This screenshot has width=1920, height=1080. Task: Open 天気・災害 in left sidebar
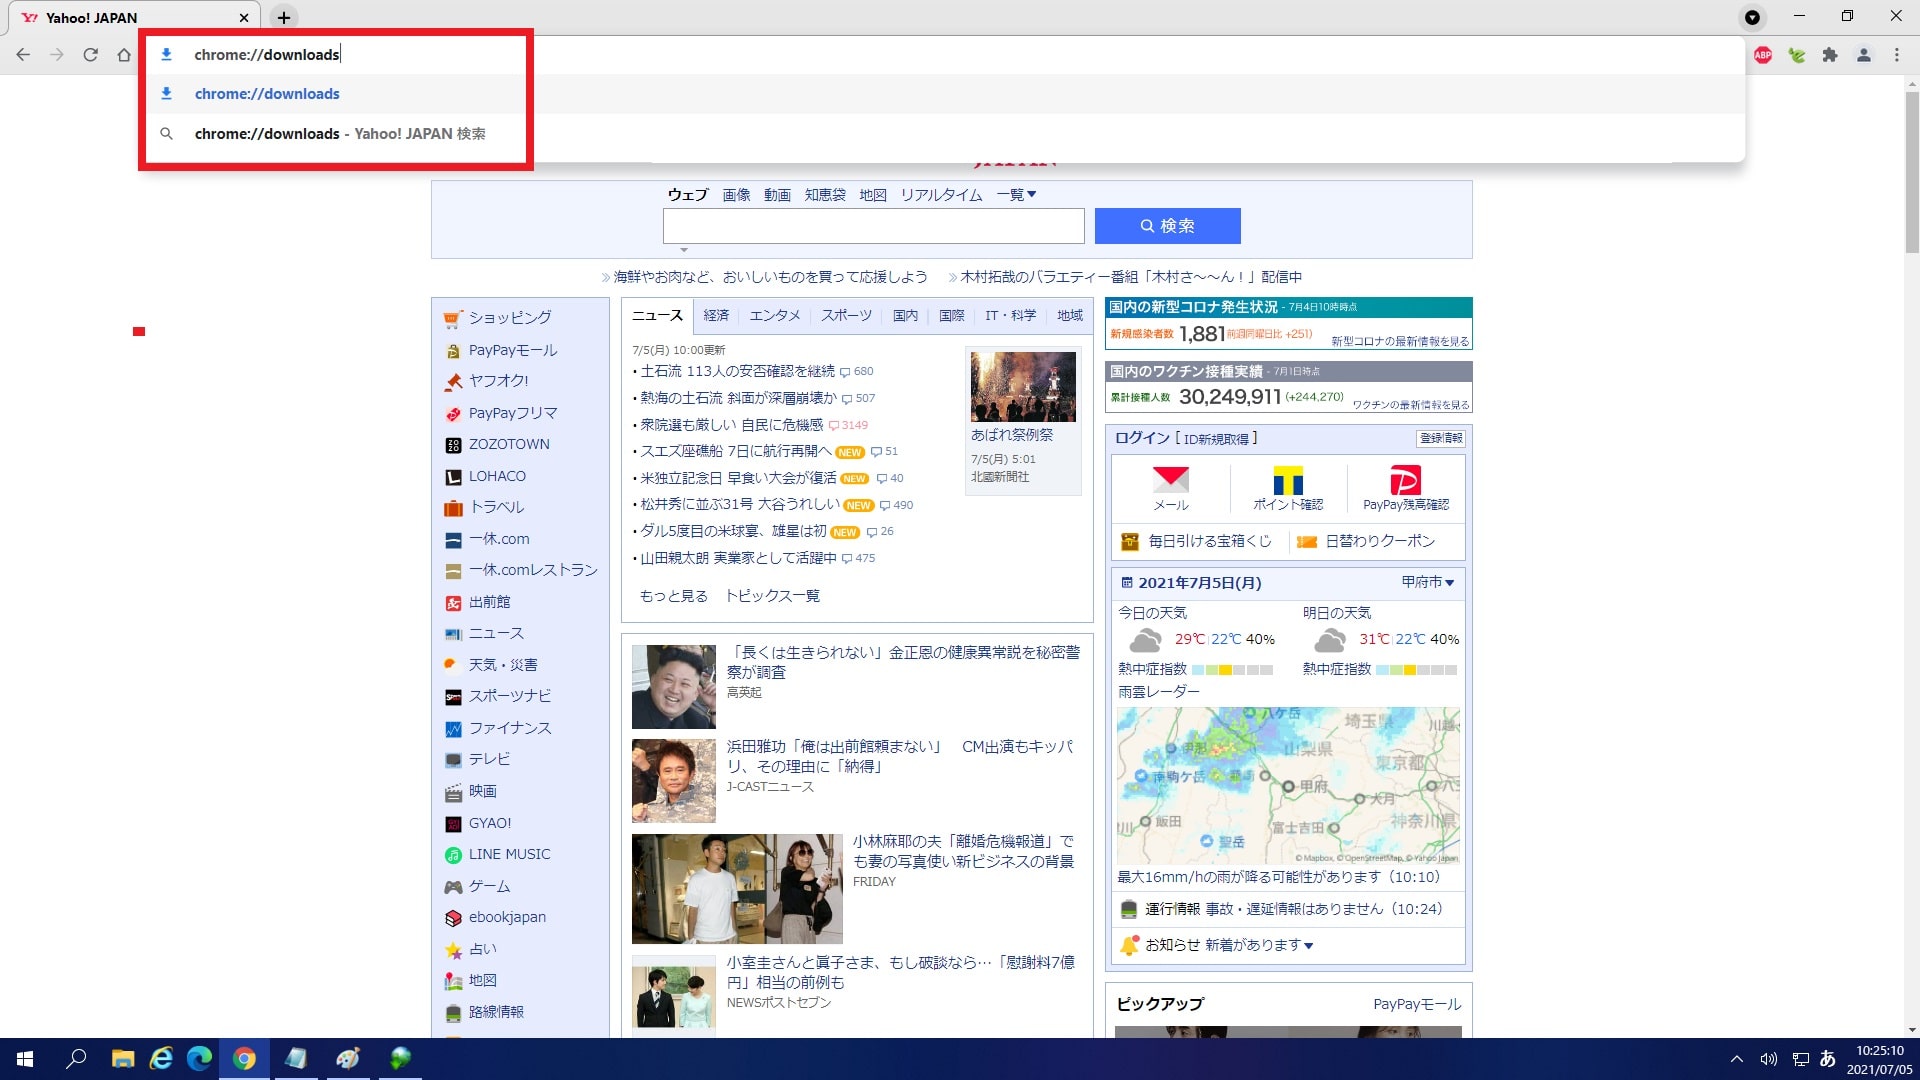click(x=503, y=665)
